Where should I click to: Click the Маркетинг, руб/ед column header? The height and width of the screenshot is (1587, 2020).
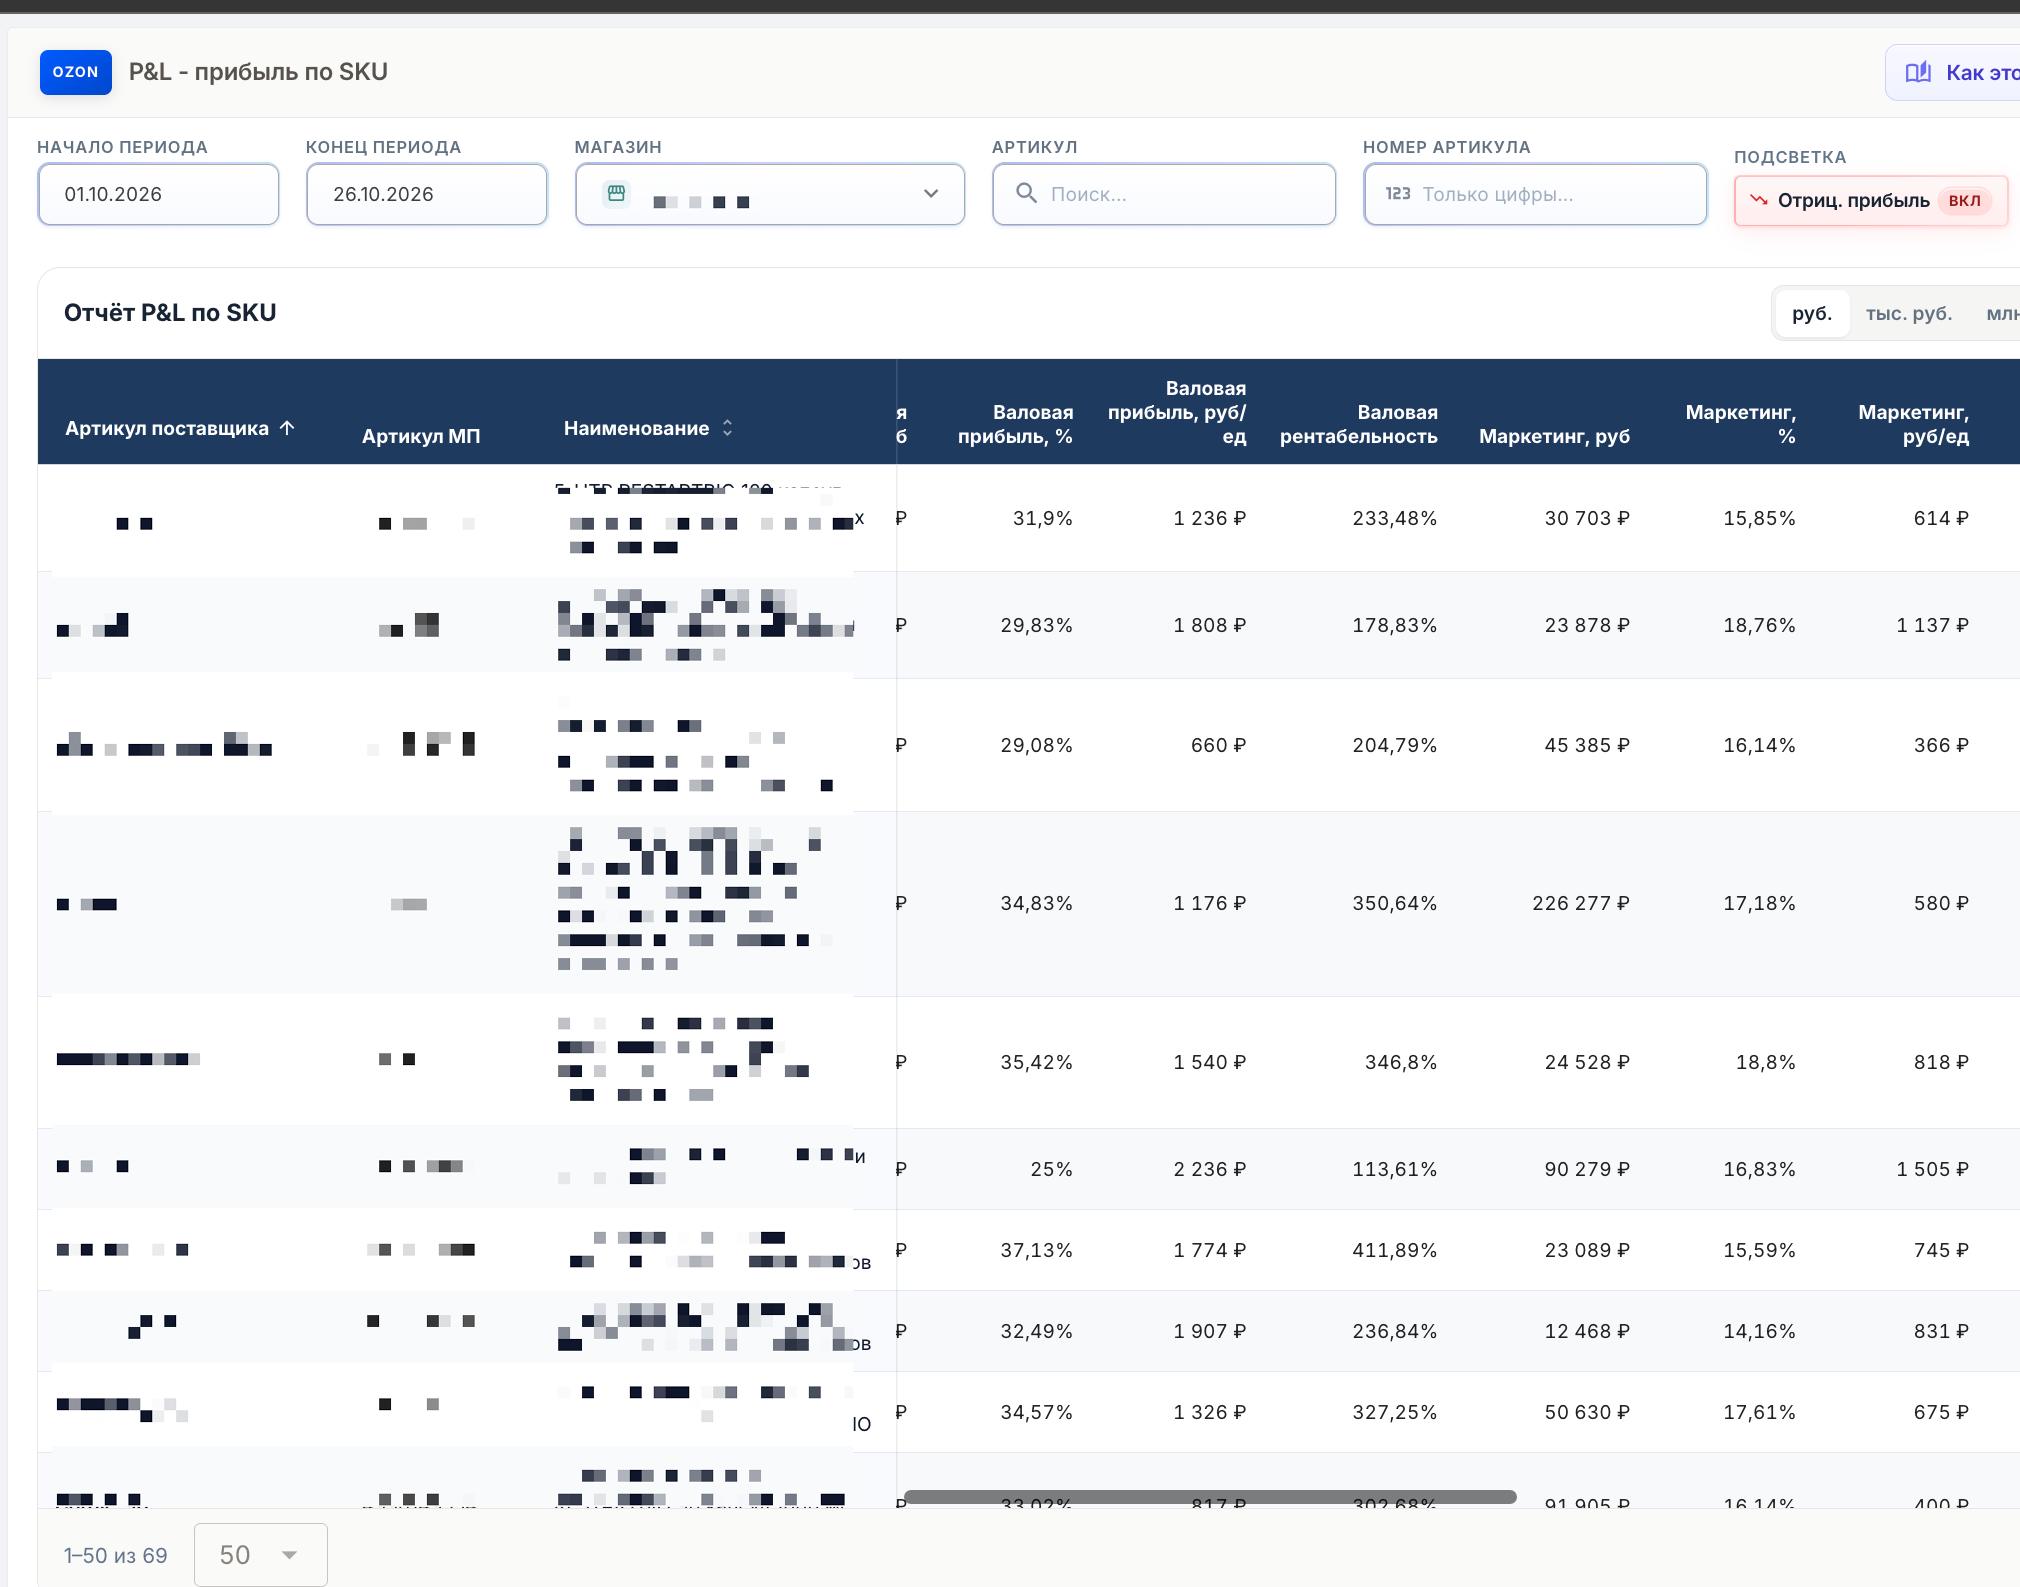coord(1913,424)
